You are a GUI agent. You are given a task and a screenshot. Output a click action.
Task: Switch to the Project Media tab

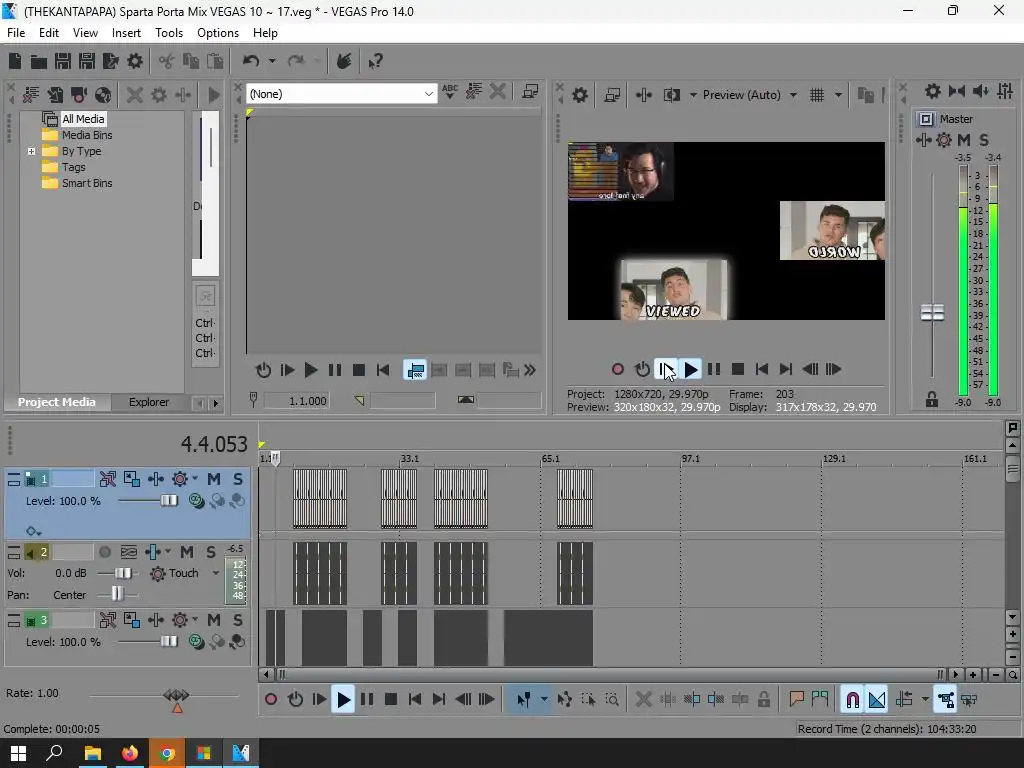(57, 402)
